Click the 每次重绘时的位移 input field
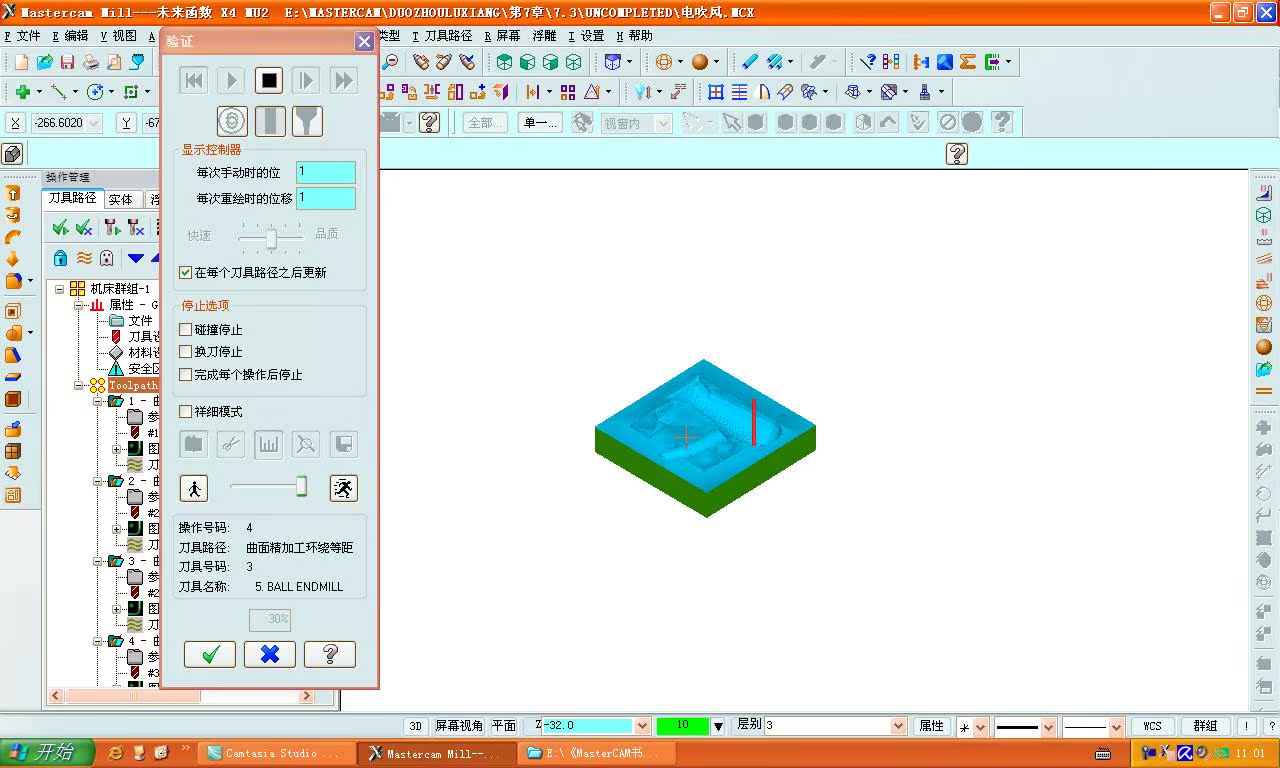The height and width of the screenshot is (768, 1280). coord(326,198)
